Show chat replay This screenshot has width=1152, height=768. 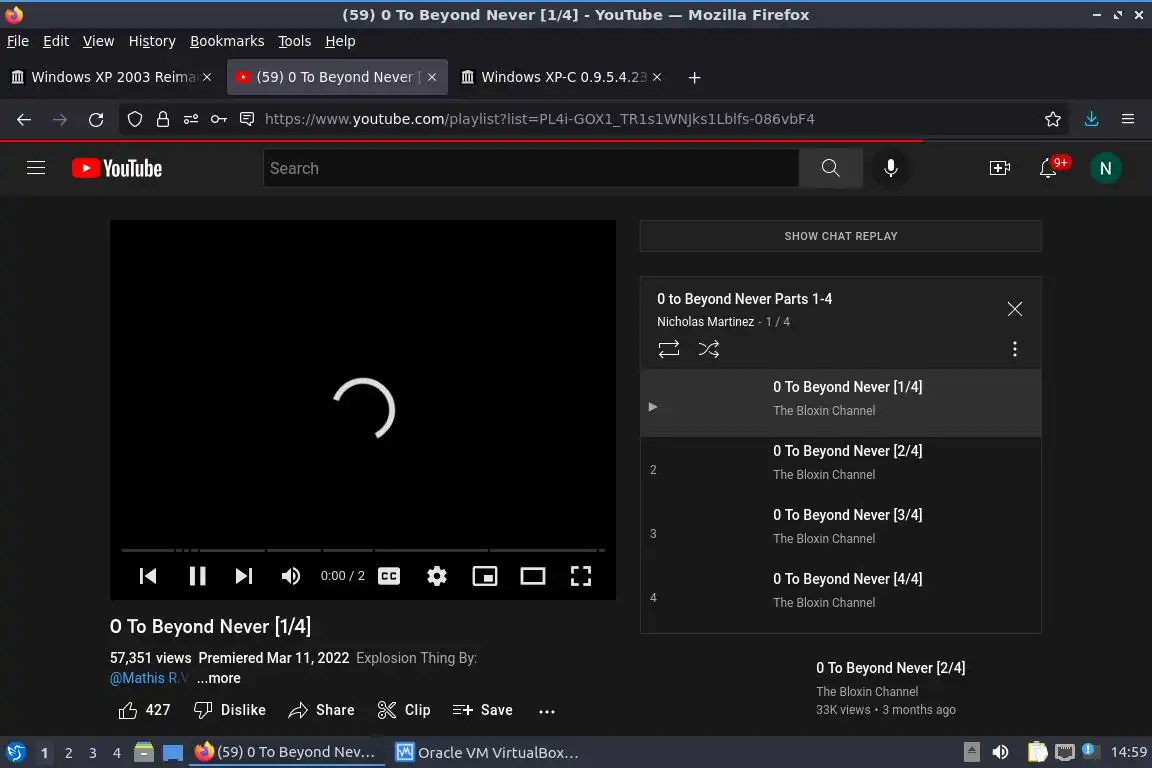[840, 236]
